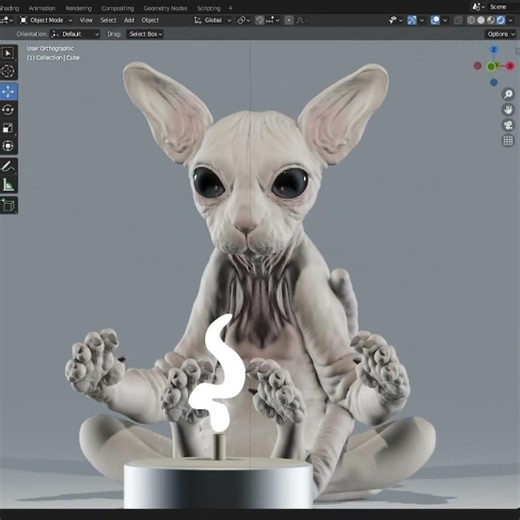Click the Collection | Cube label

53,58
